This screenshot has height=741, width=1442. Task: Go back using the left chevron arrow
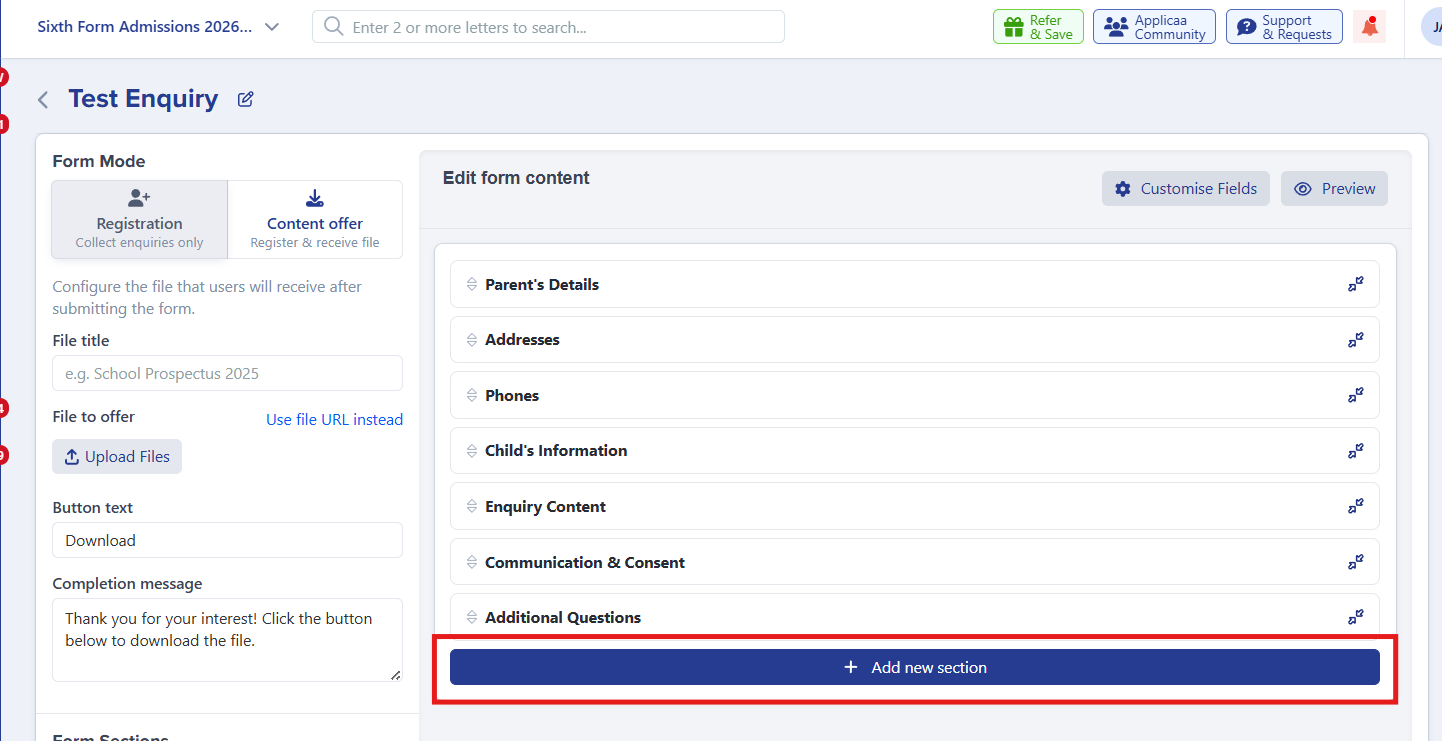[x=43, y=99]
